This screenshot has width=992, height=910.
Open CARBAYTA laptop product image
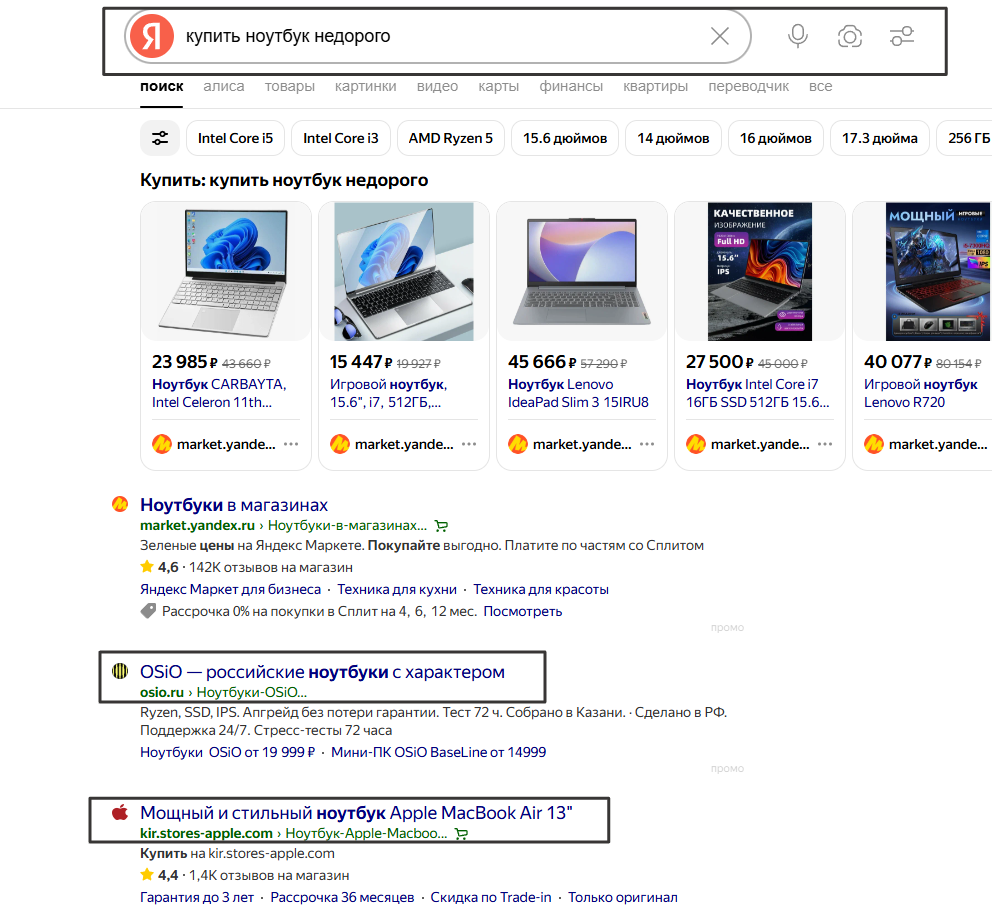coord(226,271)
